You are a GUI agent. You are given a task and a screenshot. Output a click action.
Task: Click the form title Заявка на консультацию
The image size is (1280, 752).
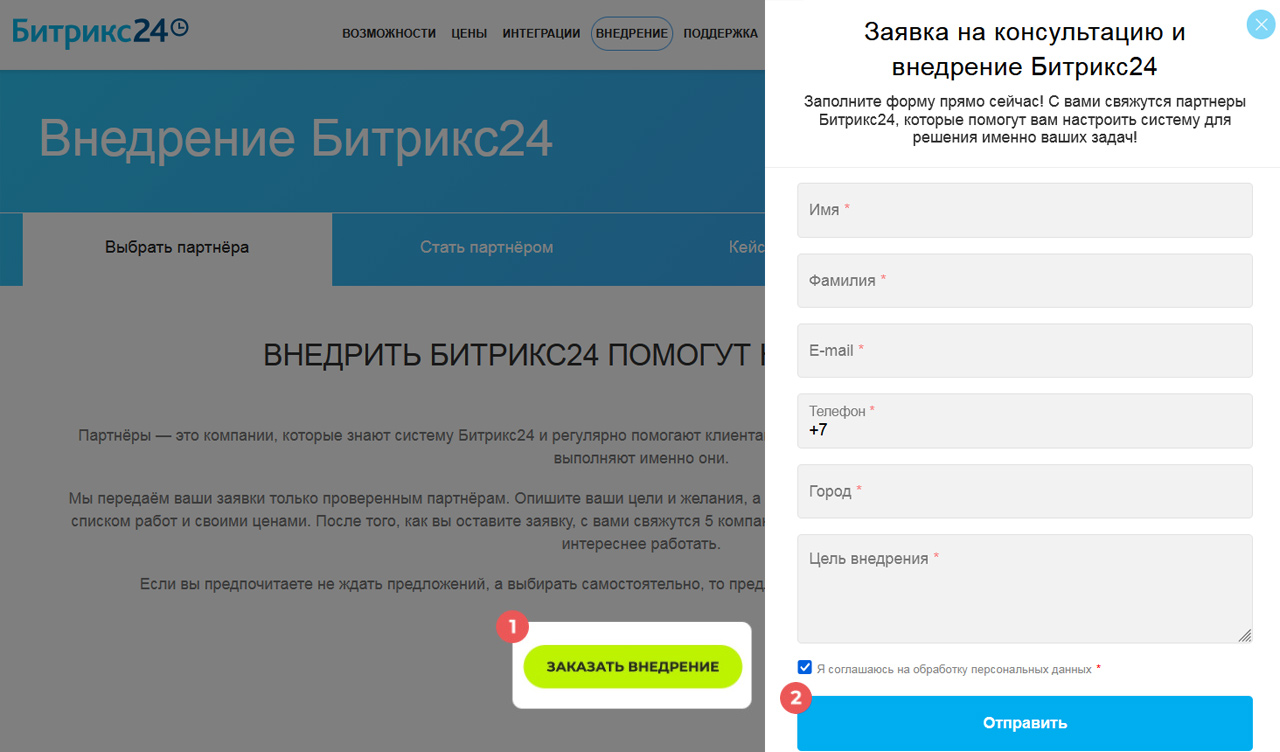pos(1025,49)
